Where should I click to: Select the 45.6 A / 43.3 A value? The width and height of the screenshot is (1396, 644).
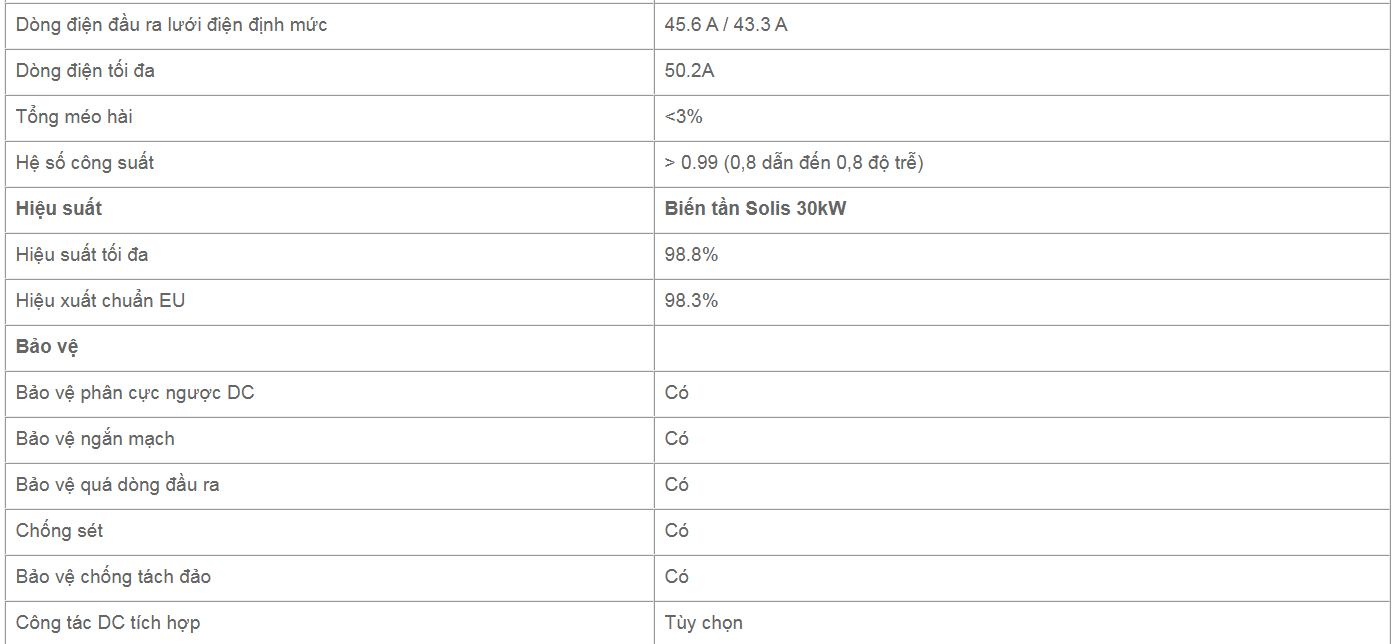click(x=726, y=25)
